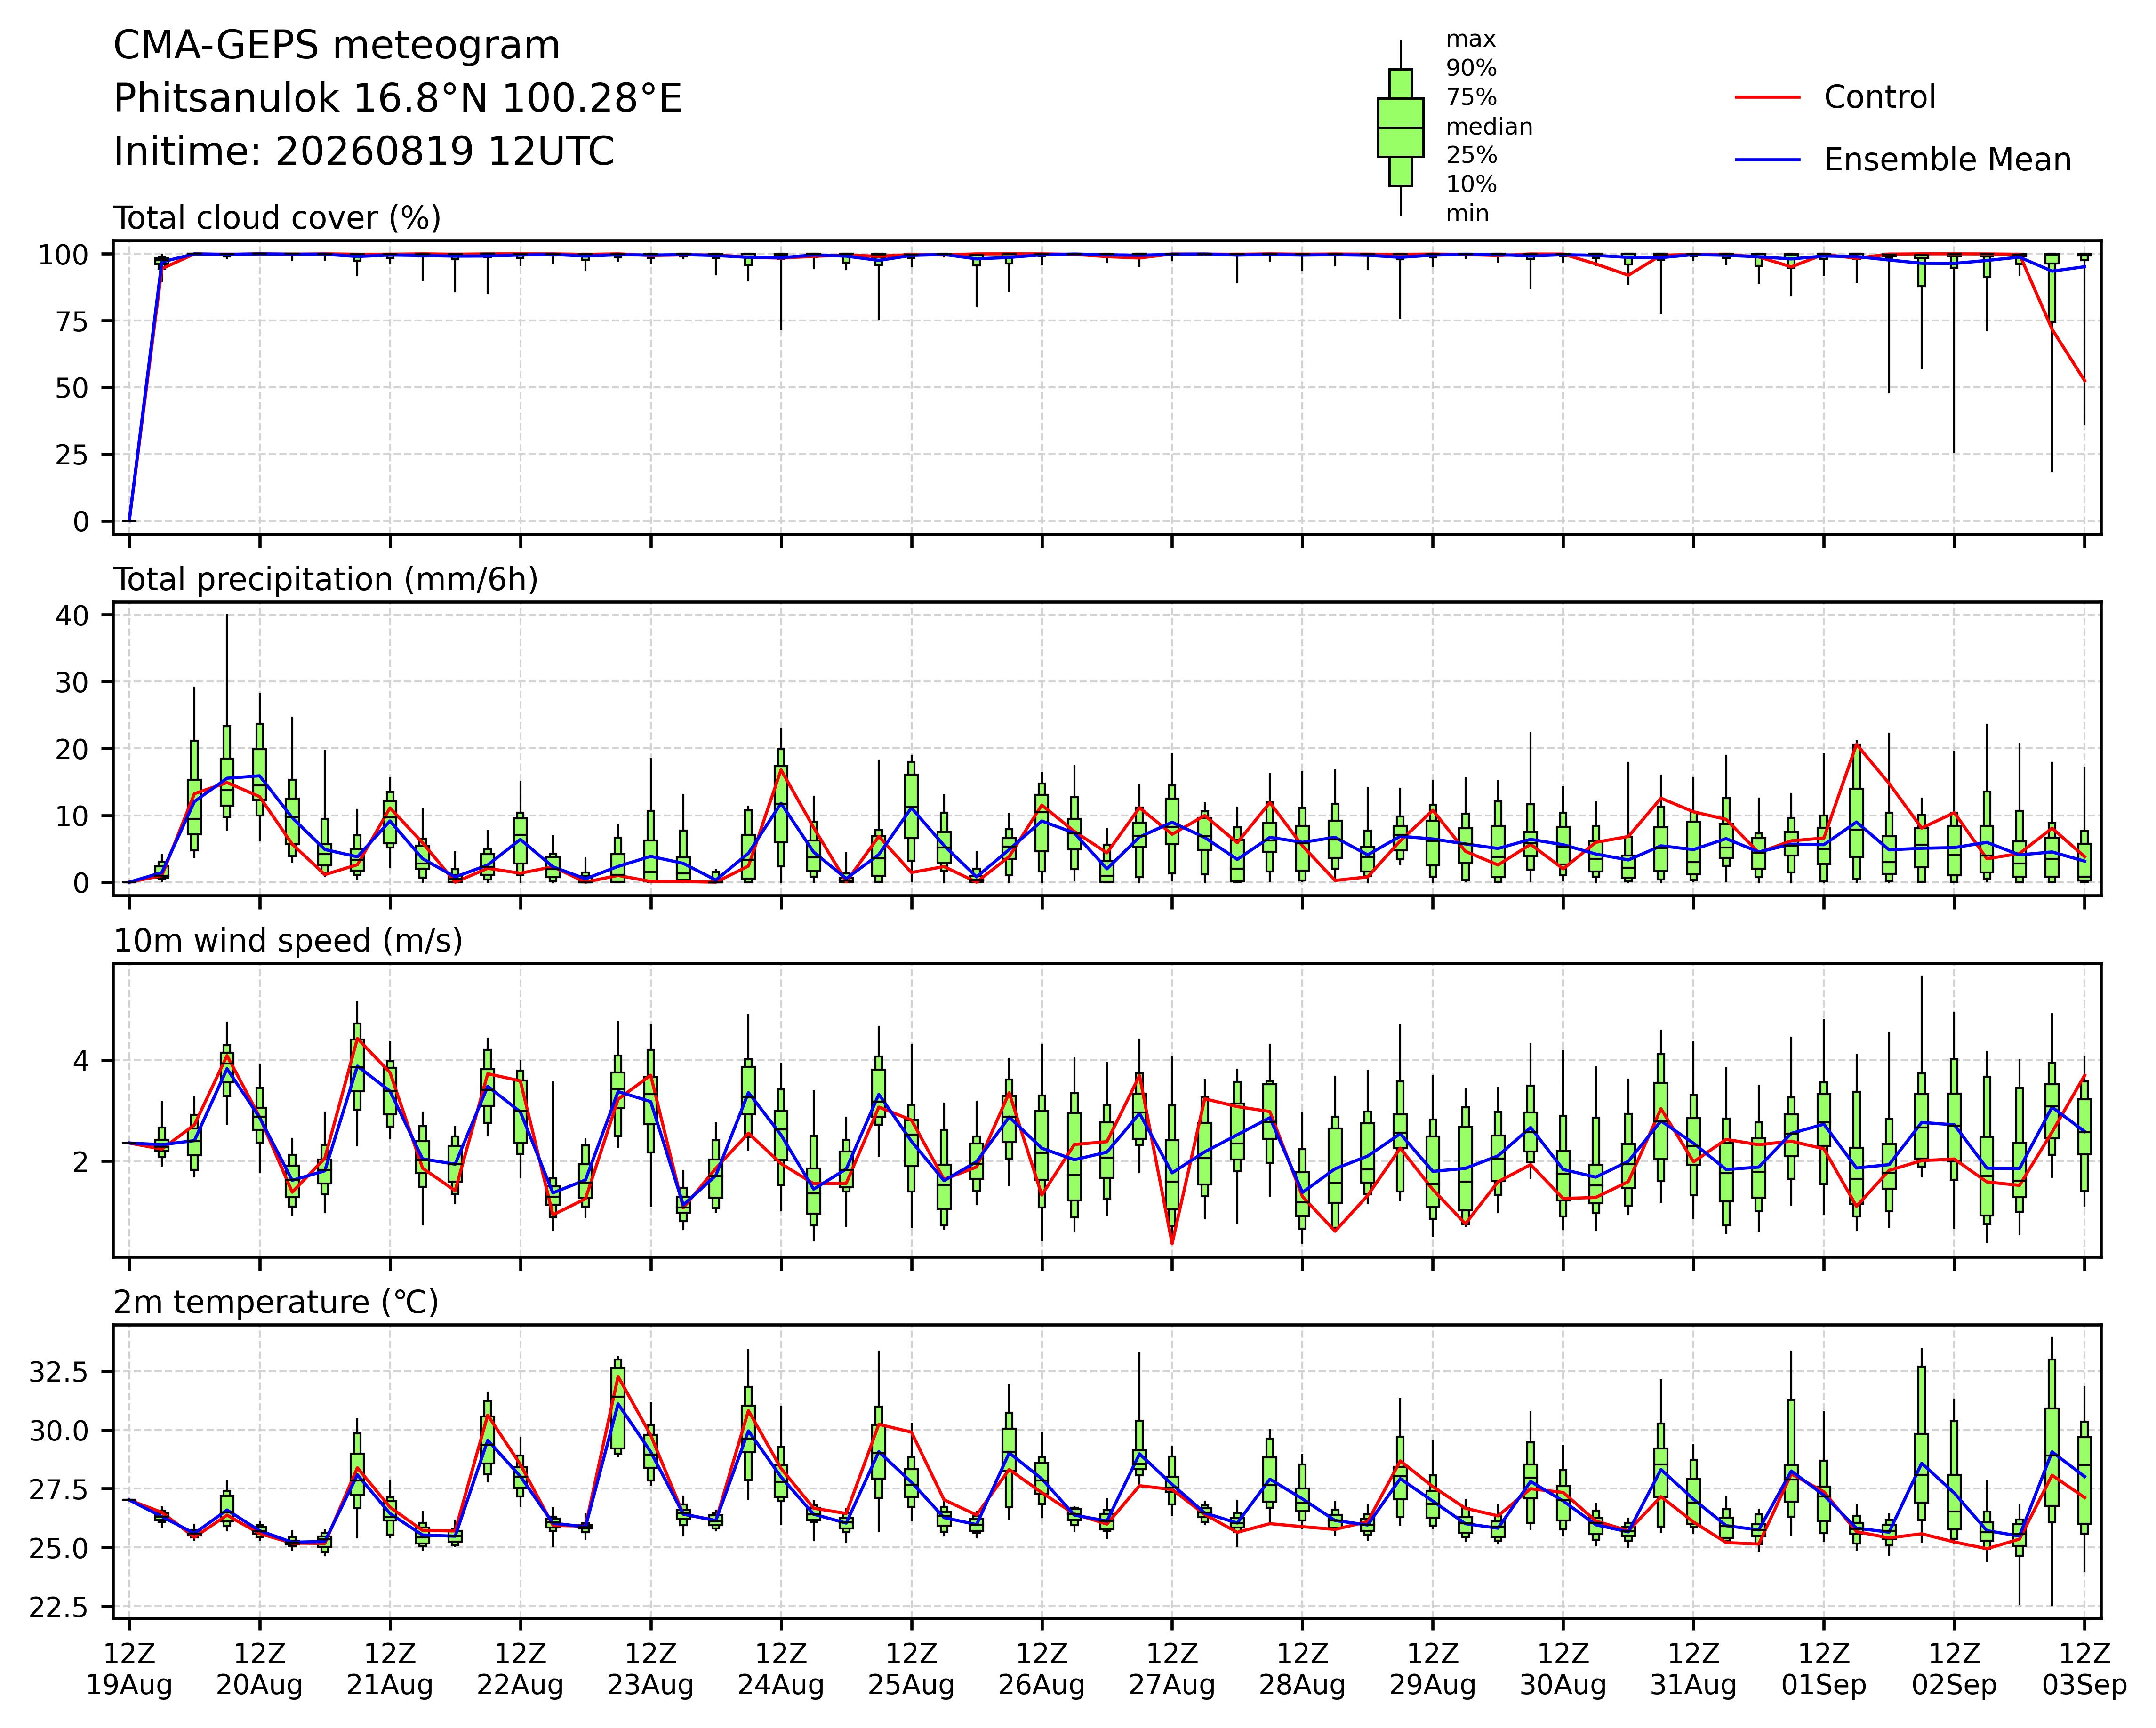Click the '12Z 30Aug' x-axis label
This screenshot has width=2156, height=1728.
click(1563, 1669)
